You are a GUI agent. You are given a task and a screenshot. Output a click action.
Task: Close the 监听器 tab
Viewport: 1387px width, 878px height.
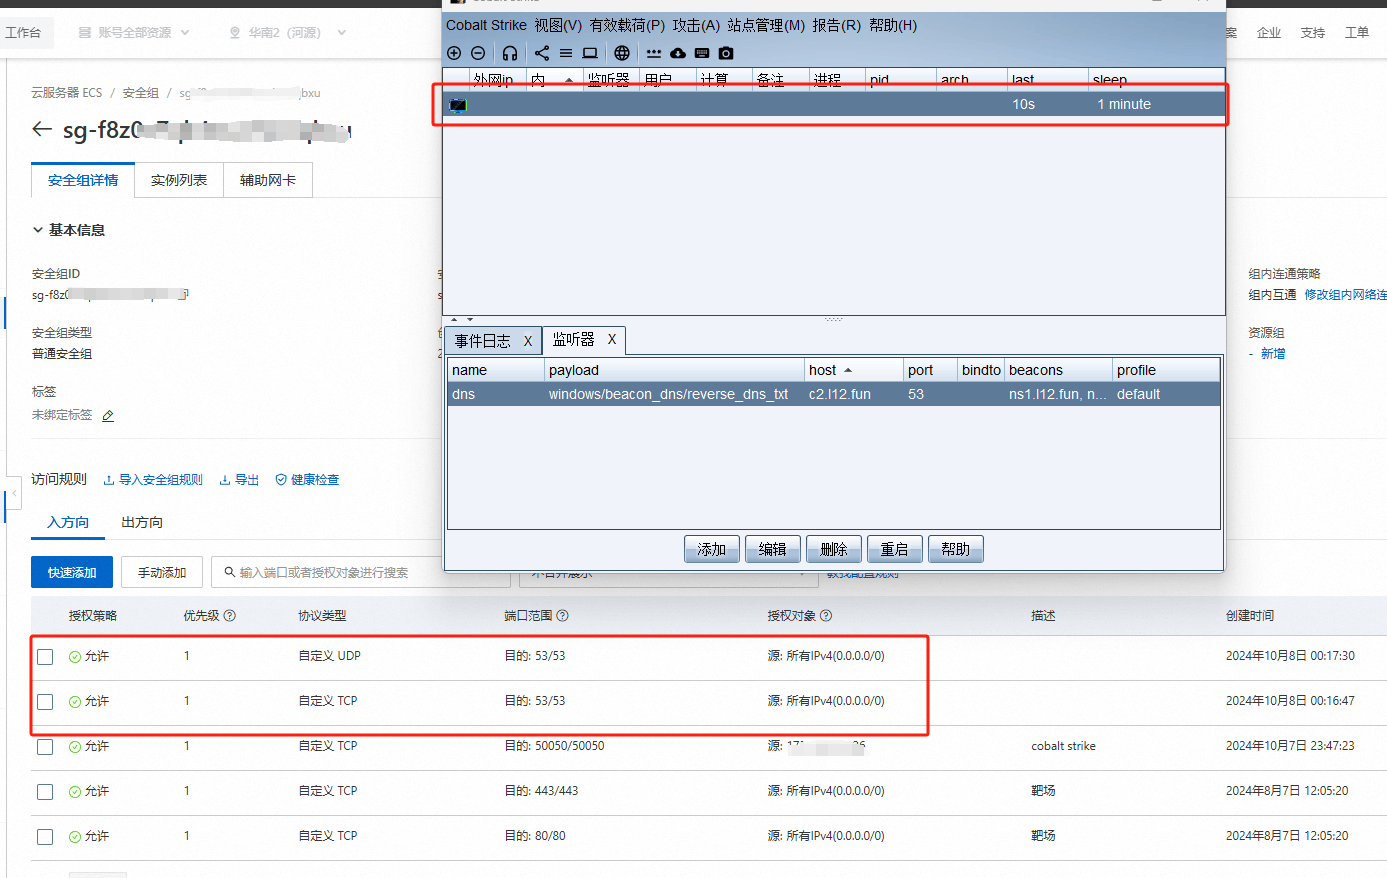point(612,339)
